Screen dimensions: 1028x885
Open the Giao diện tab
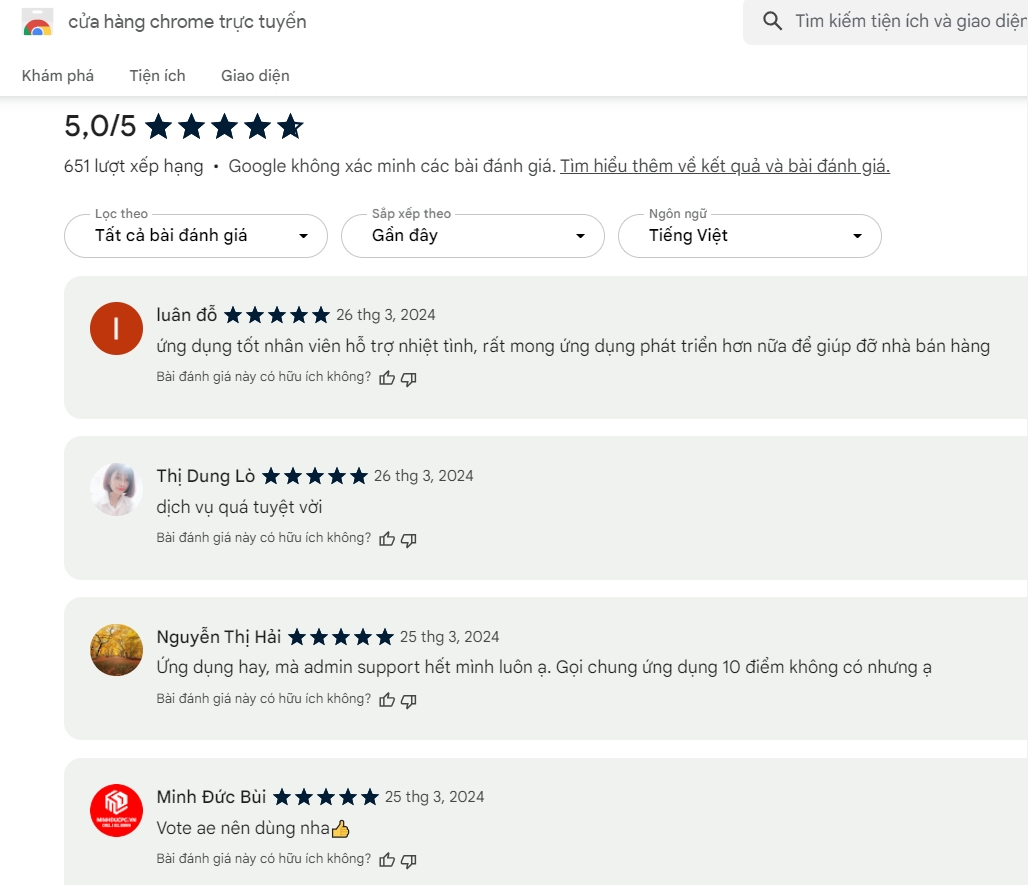(255, 76)
